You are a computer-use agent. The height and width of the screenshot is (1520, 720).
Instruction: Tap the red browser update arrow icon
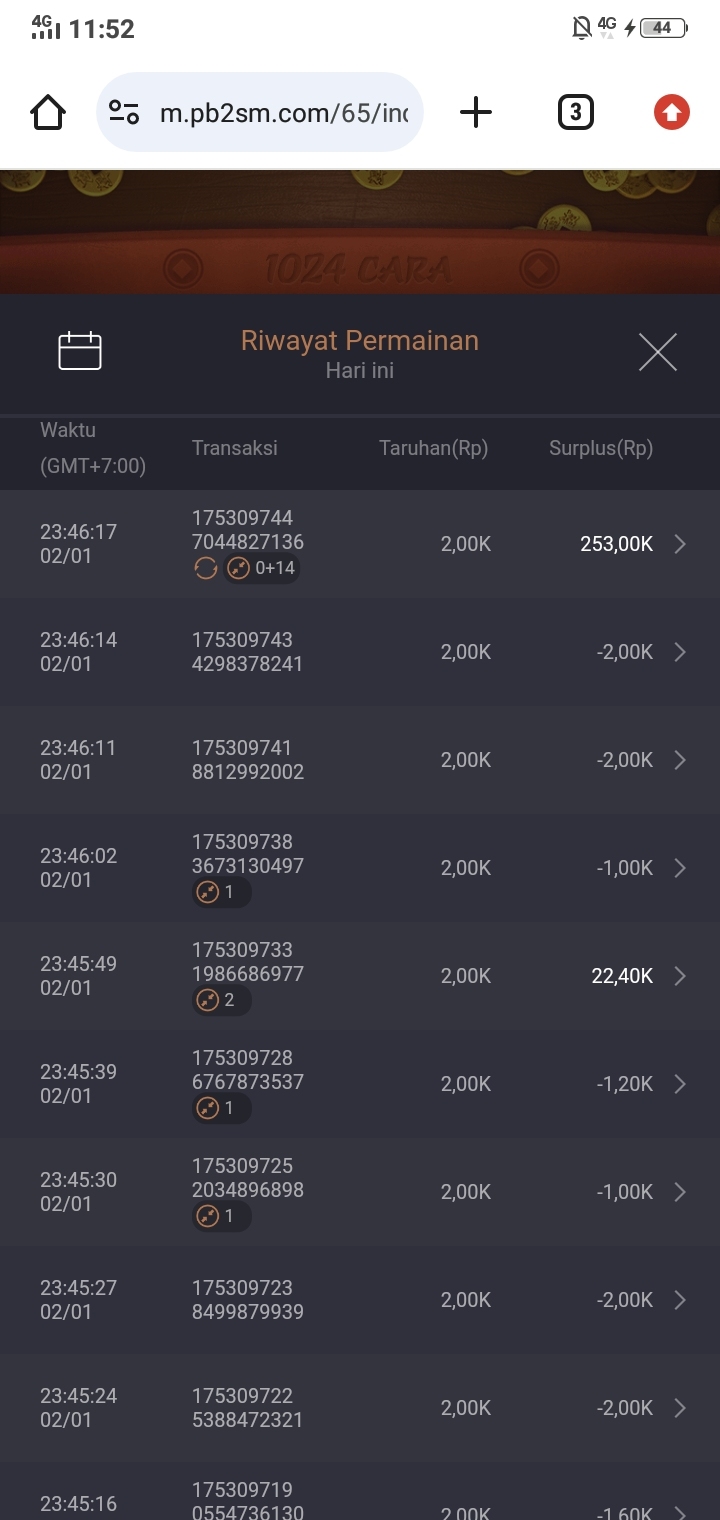[x=672, y=113]
